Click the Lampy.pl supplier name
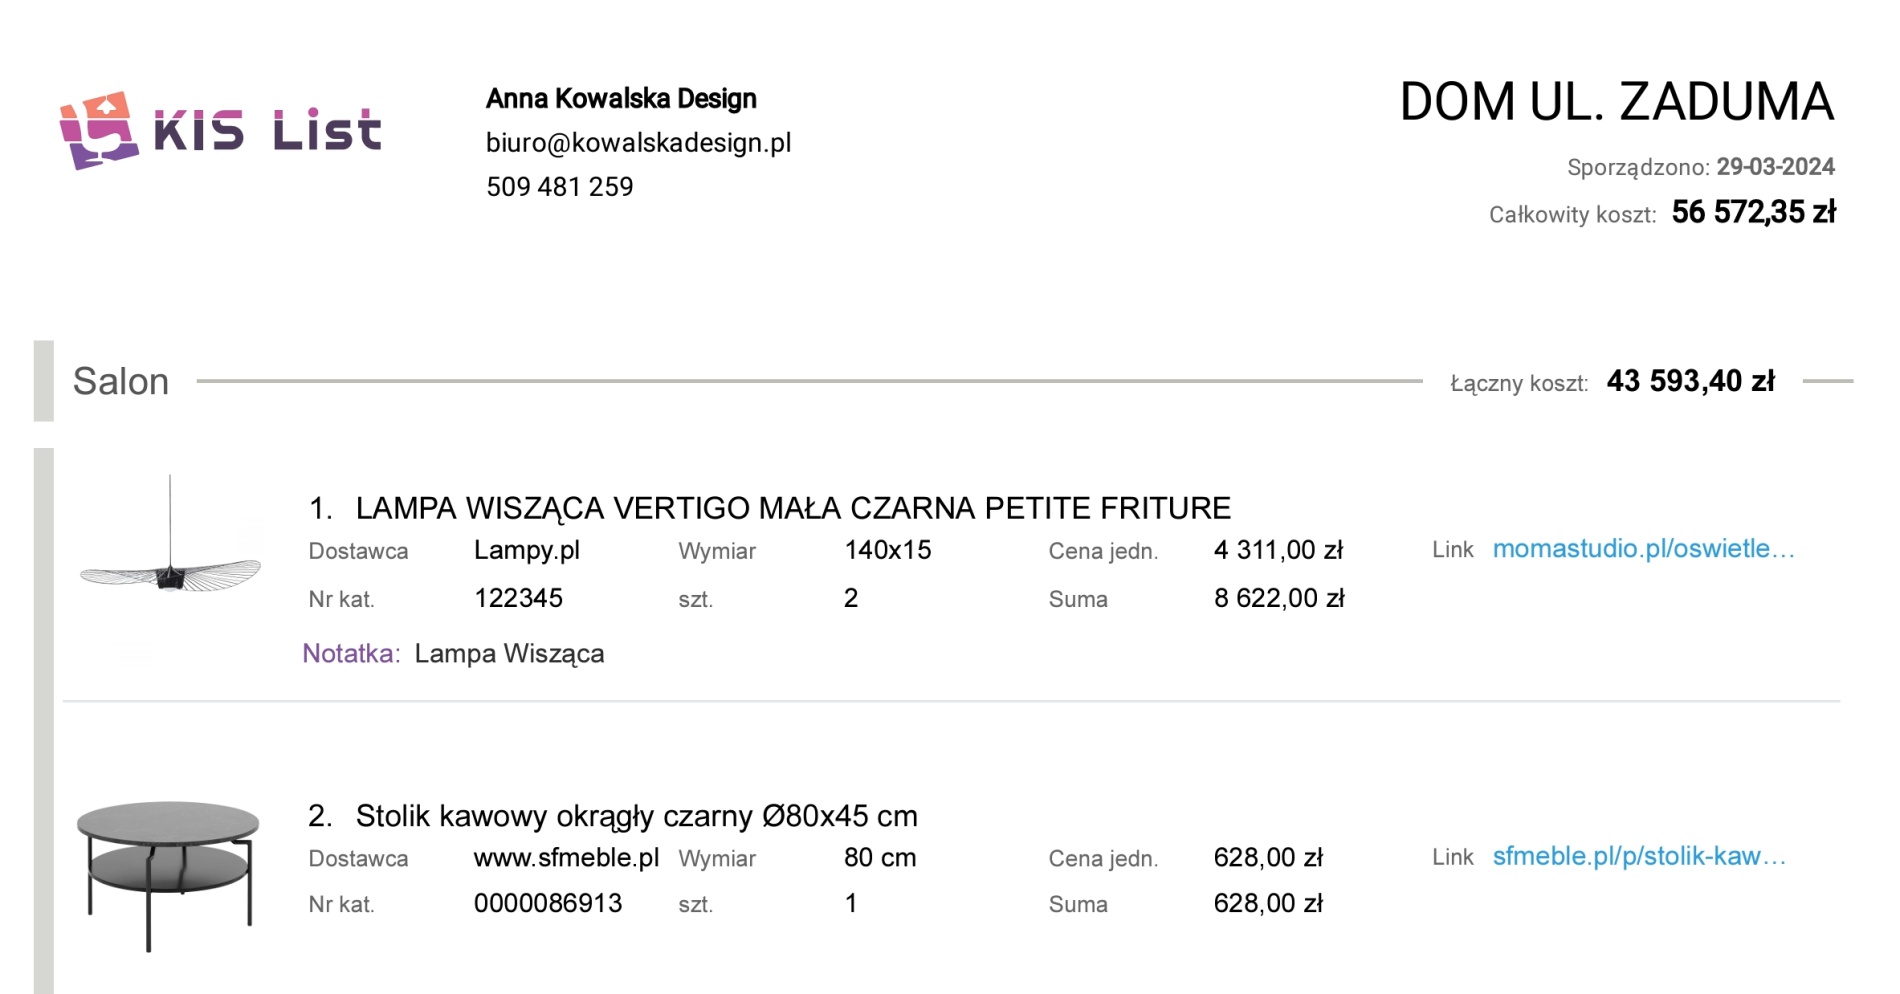This screenshot has height=994, width=1900. point(527,550)
